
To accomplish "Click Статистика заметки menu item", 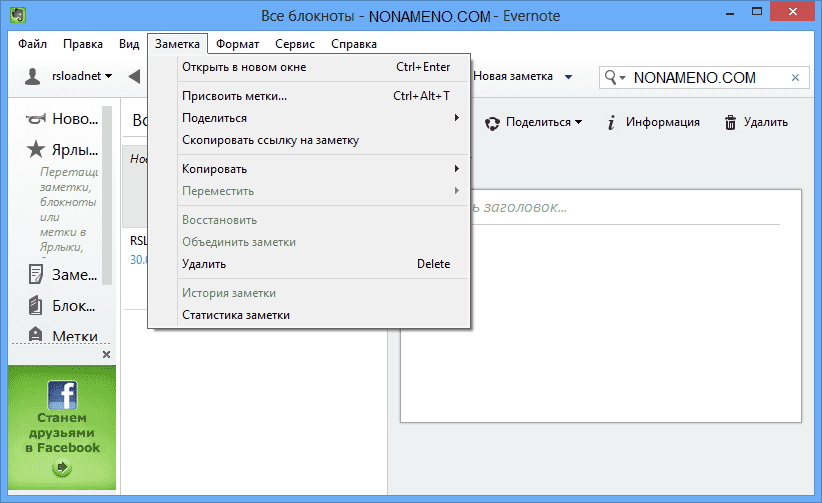I will click(x=236, y=315).
